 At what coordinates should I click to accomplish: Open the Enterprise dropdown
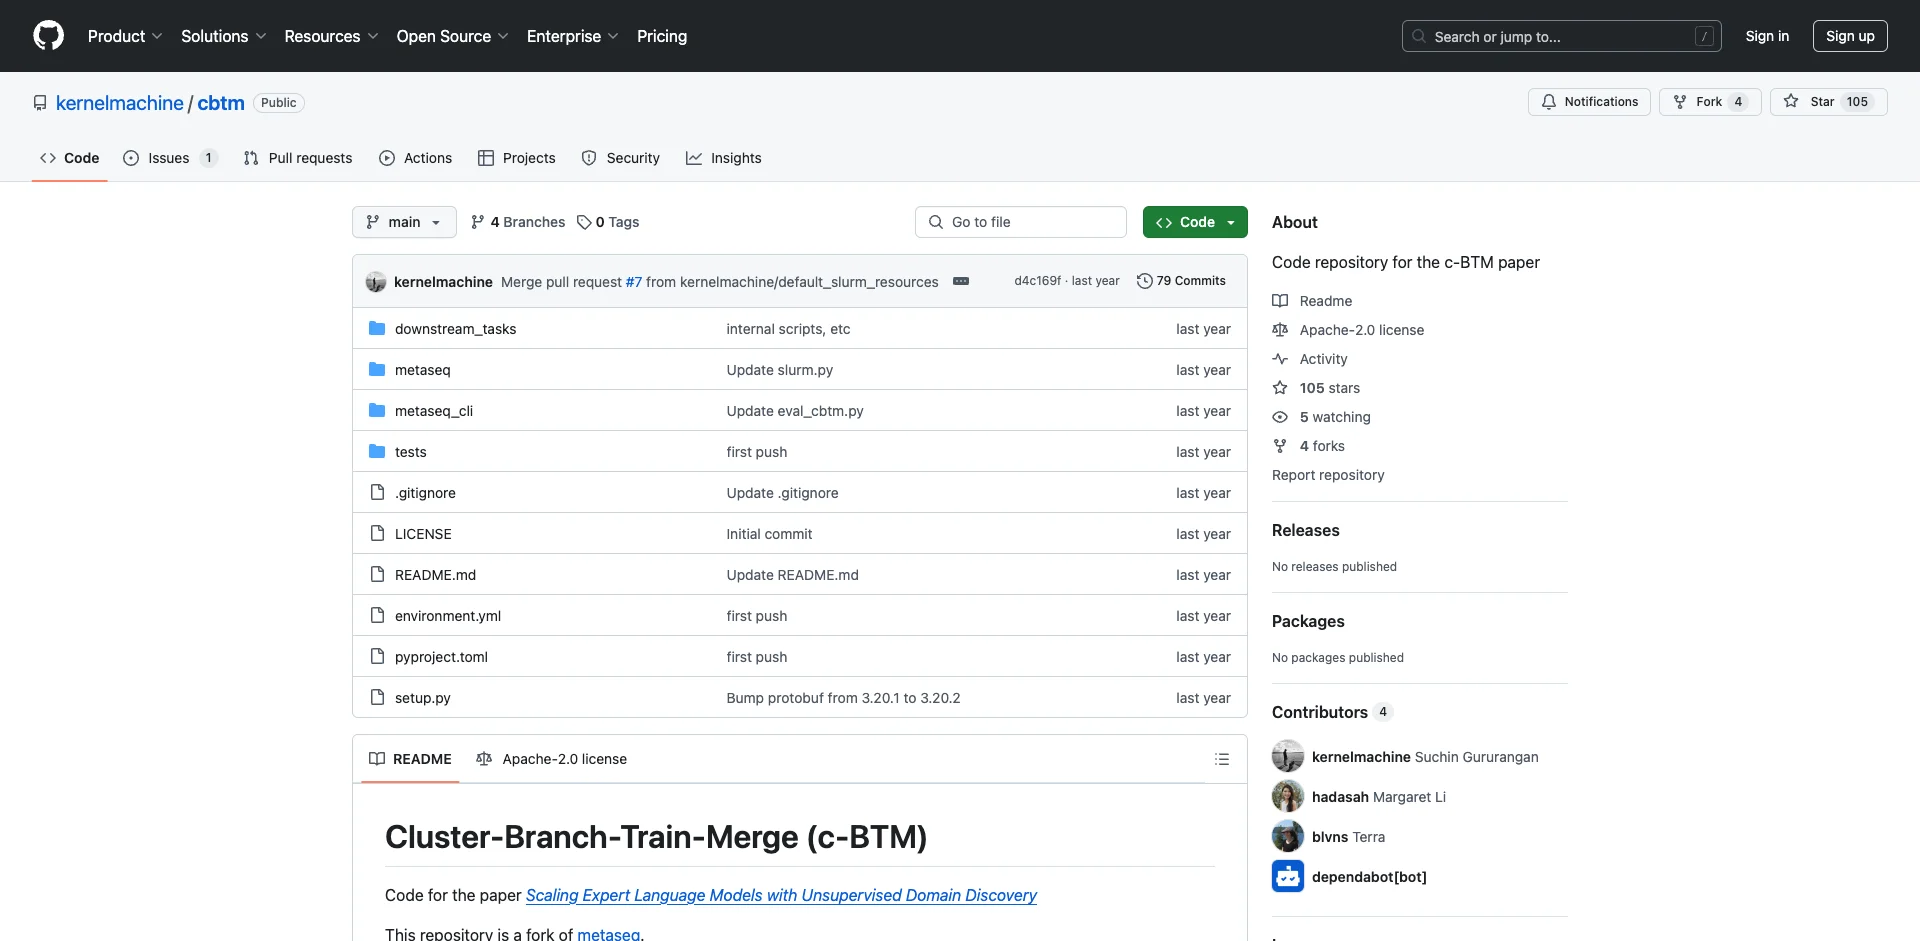click(x=572, y=36)
